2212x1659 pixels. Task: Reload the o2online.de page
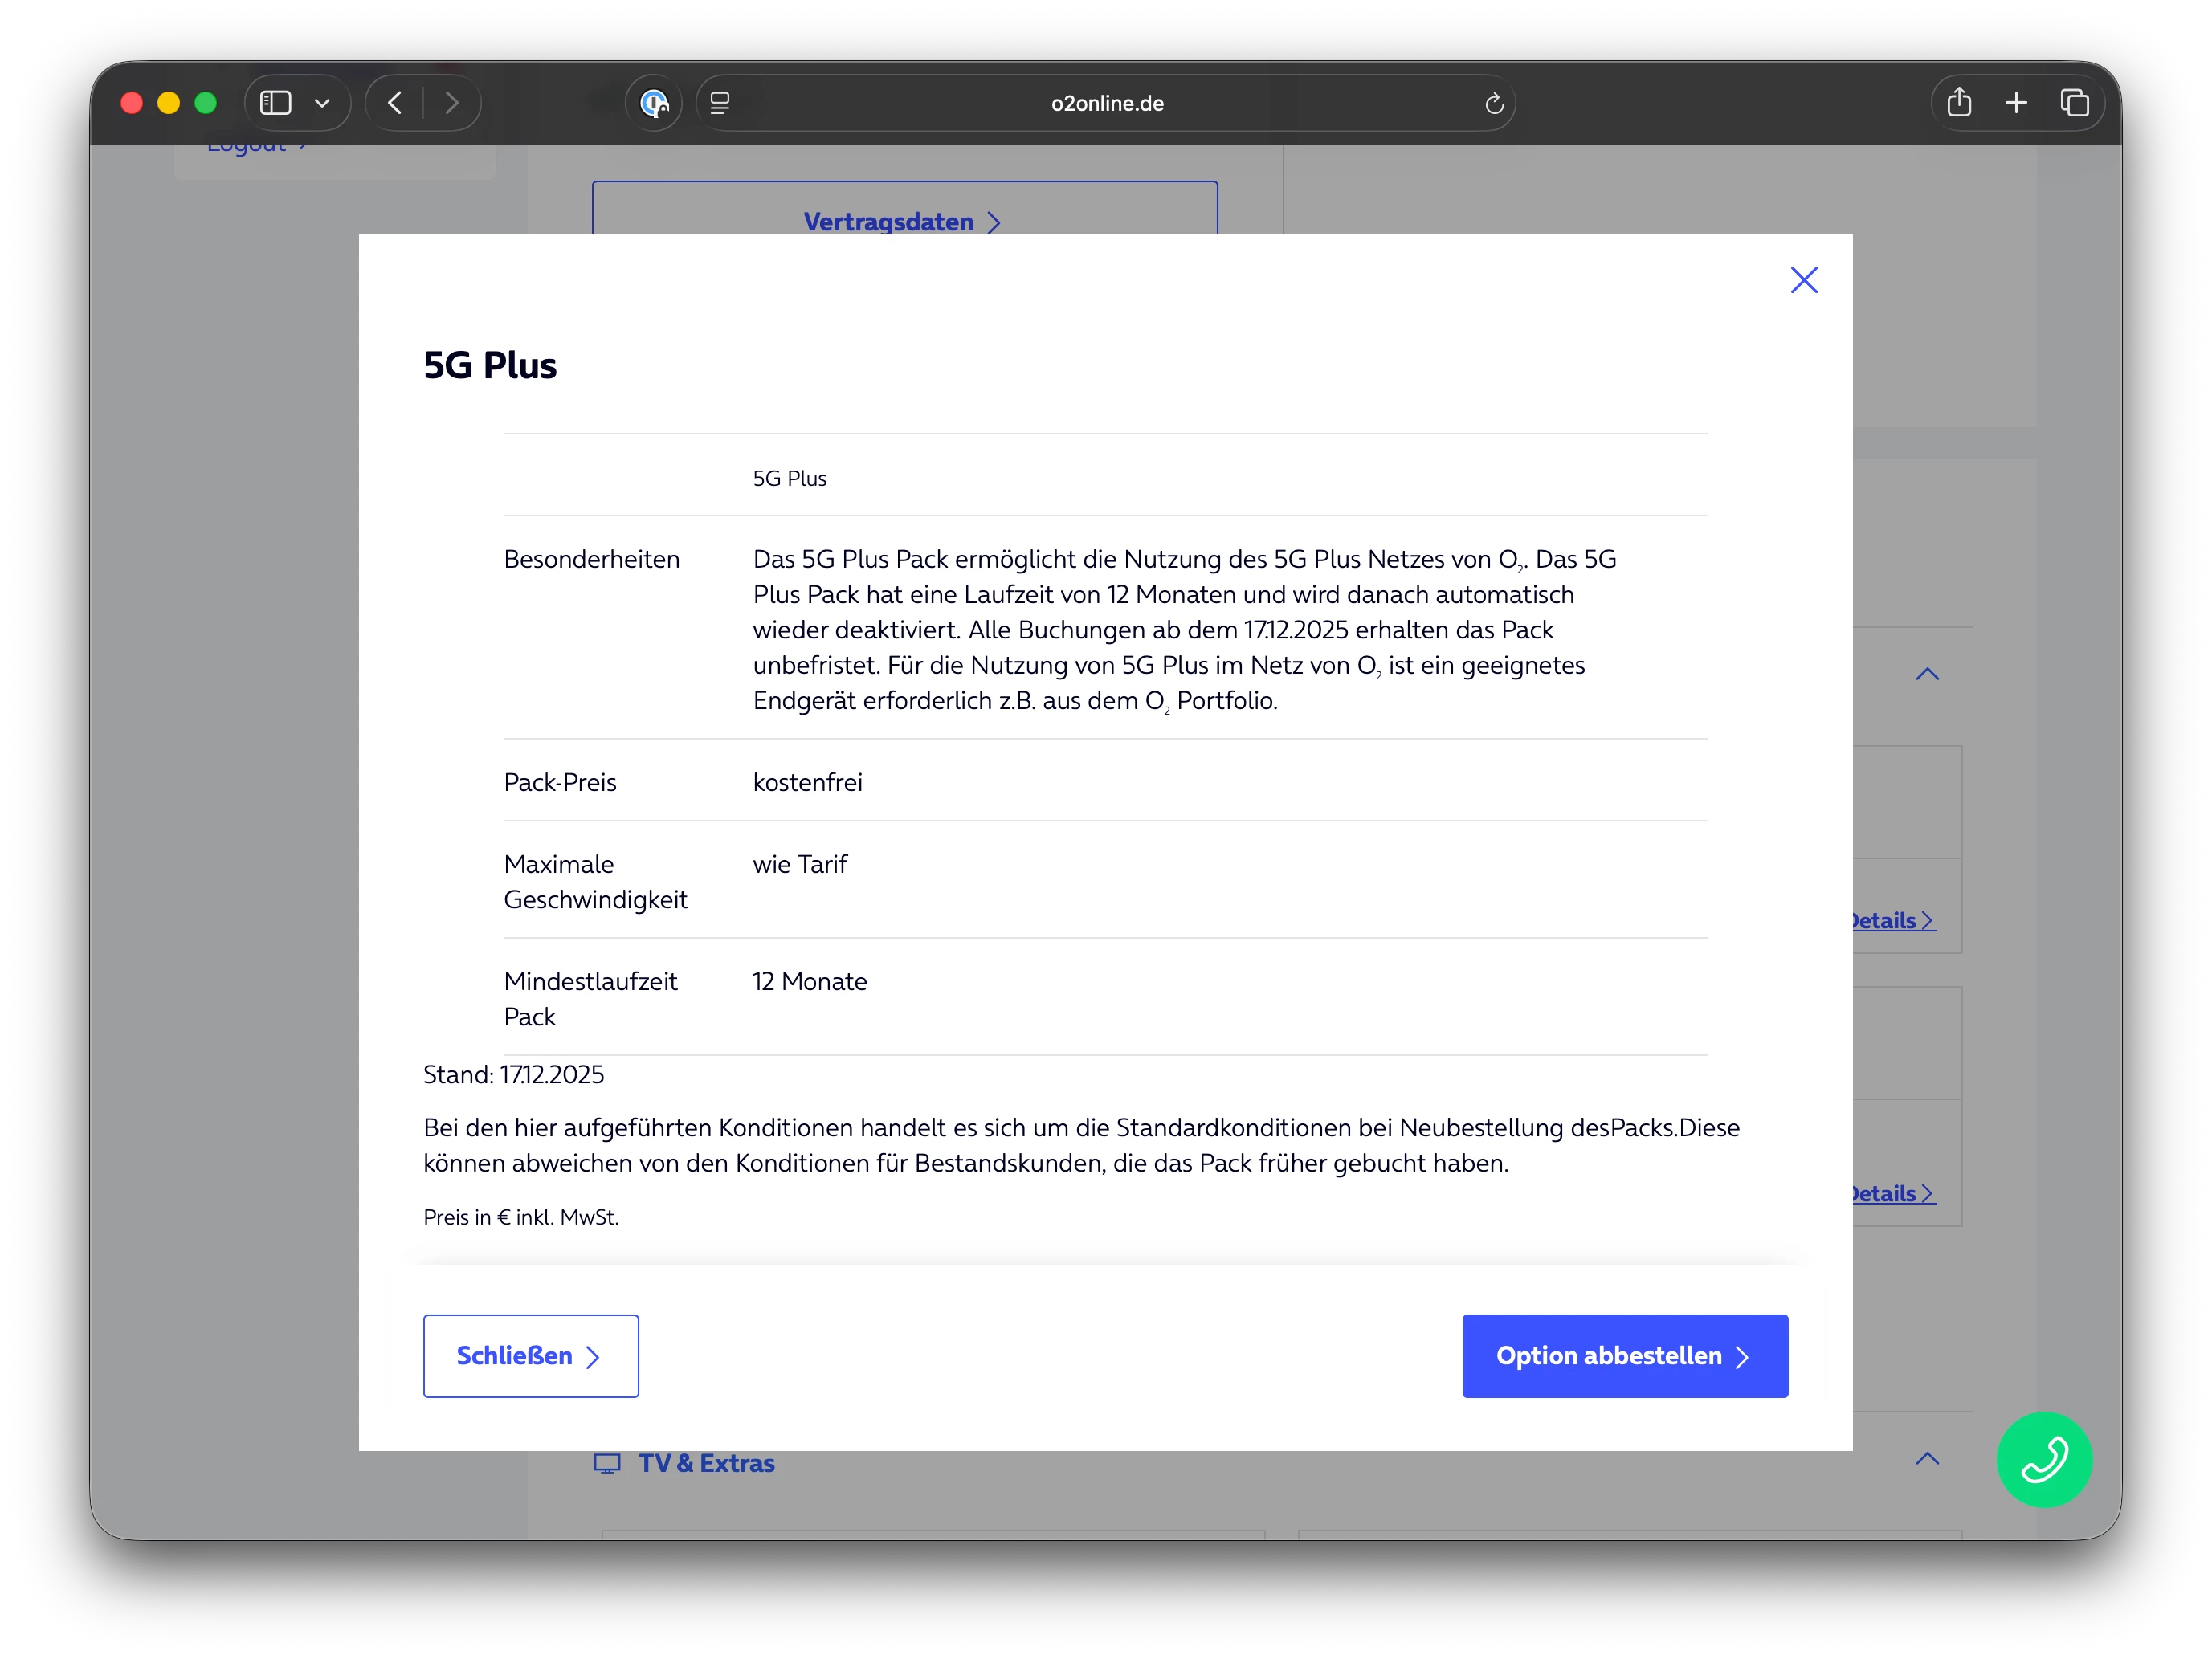point(1493,103)
